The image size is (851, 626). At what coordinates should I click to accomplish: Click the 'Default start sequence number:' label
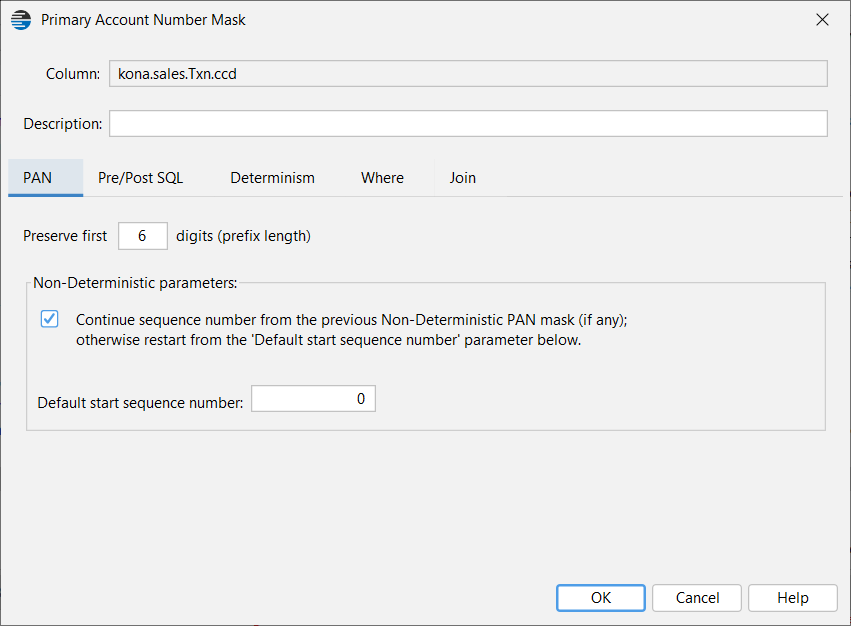tap(140, 403)
